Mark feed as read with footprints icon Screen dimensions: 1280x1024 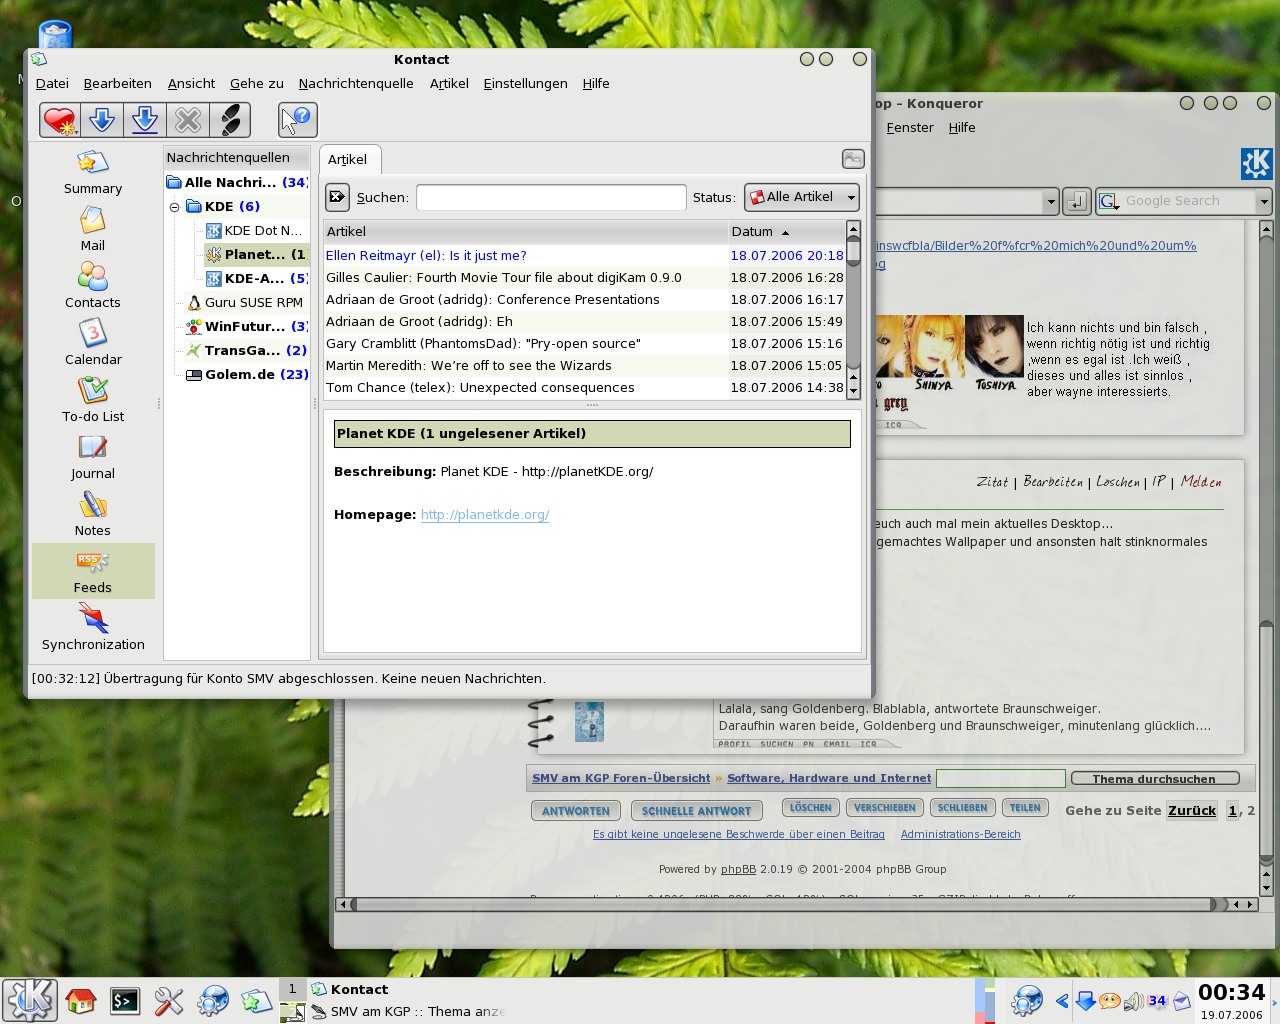[230, 120]
